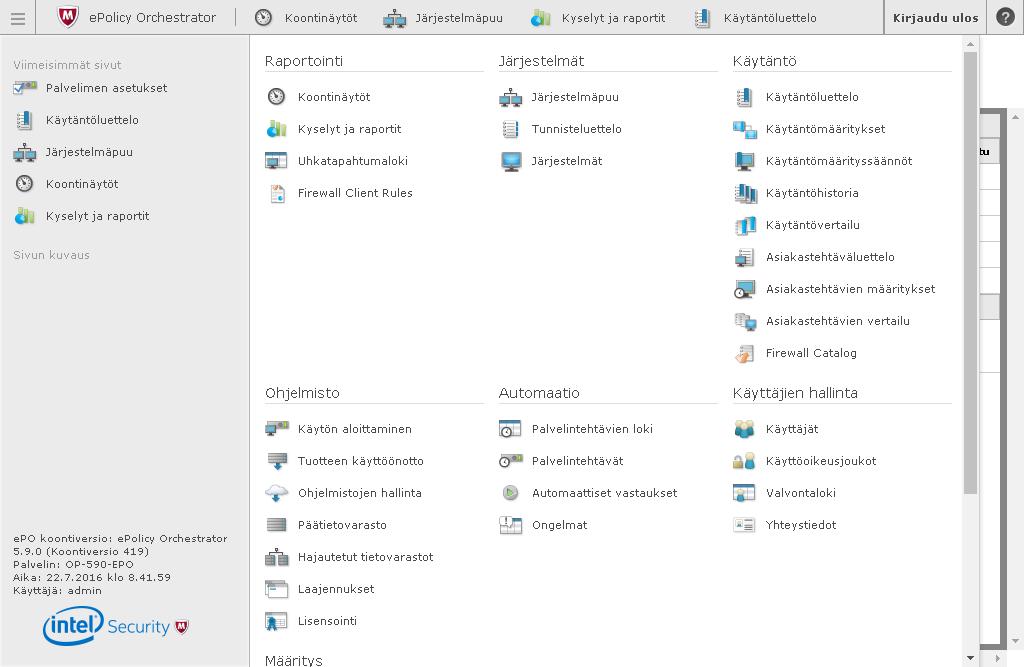The width and height of the screenshot is (1024, 667).
Task: Click the Asiakastehtävien määritykset icon
Action: (744, 289)
